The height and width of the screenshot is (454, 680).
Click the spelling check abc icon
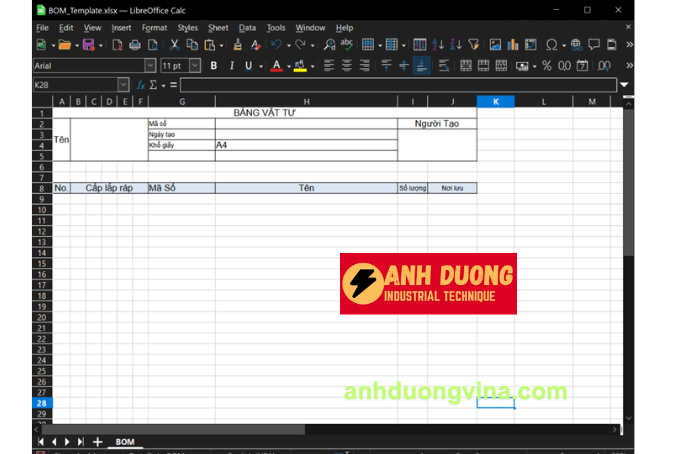[x=346, y=45]
